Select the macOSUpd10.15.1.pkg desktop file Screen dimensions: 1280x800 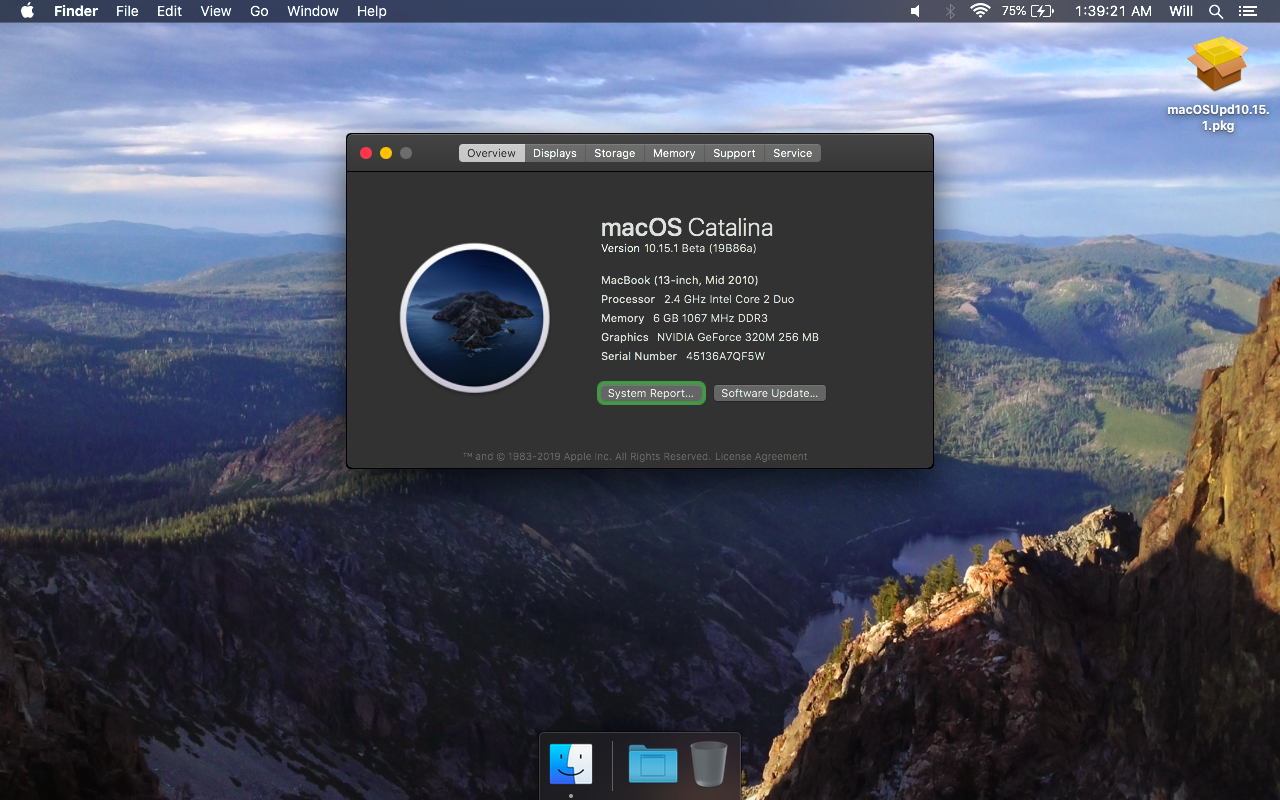[1217, 84]
